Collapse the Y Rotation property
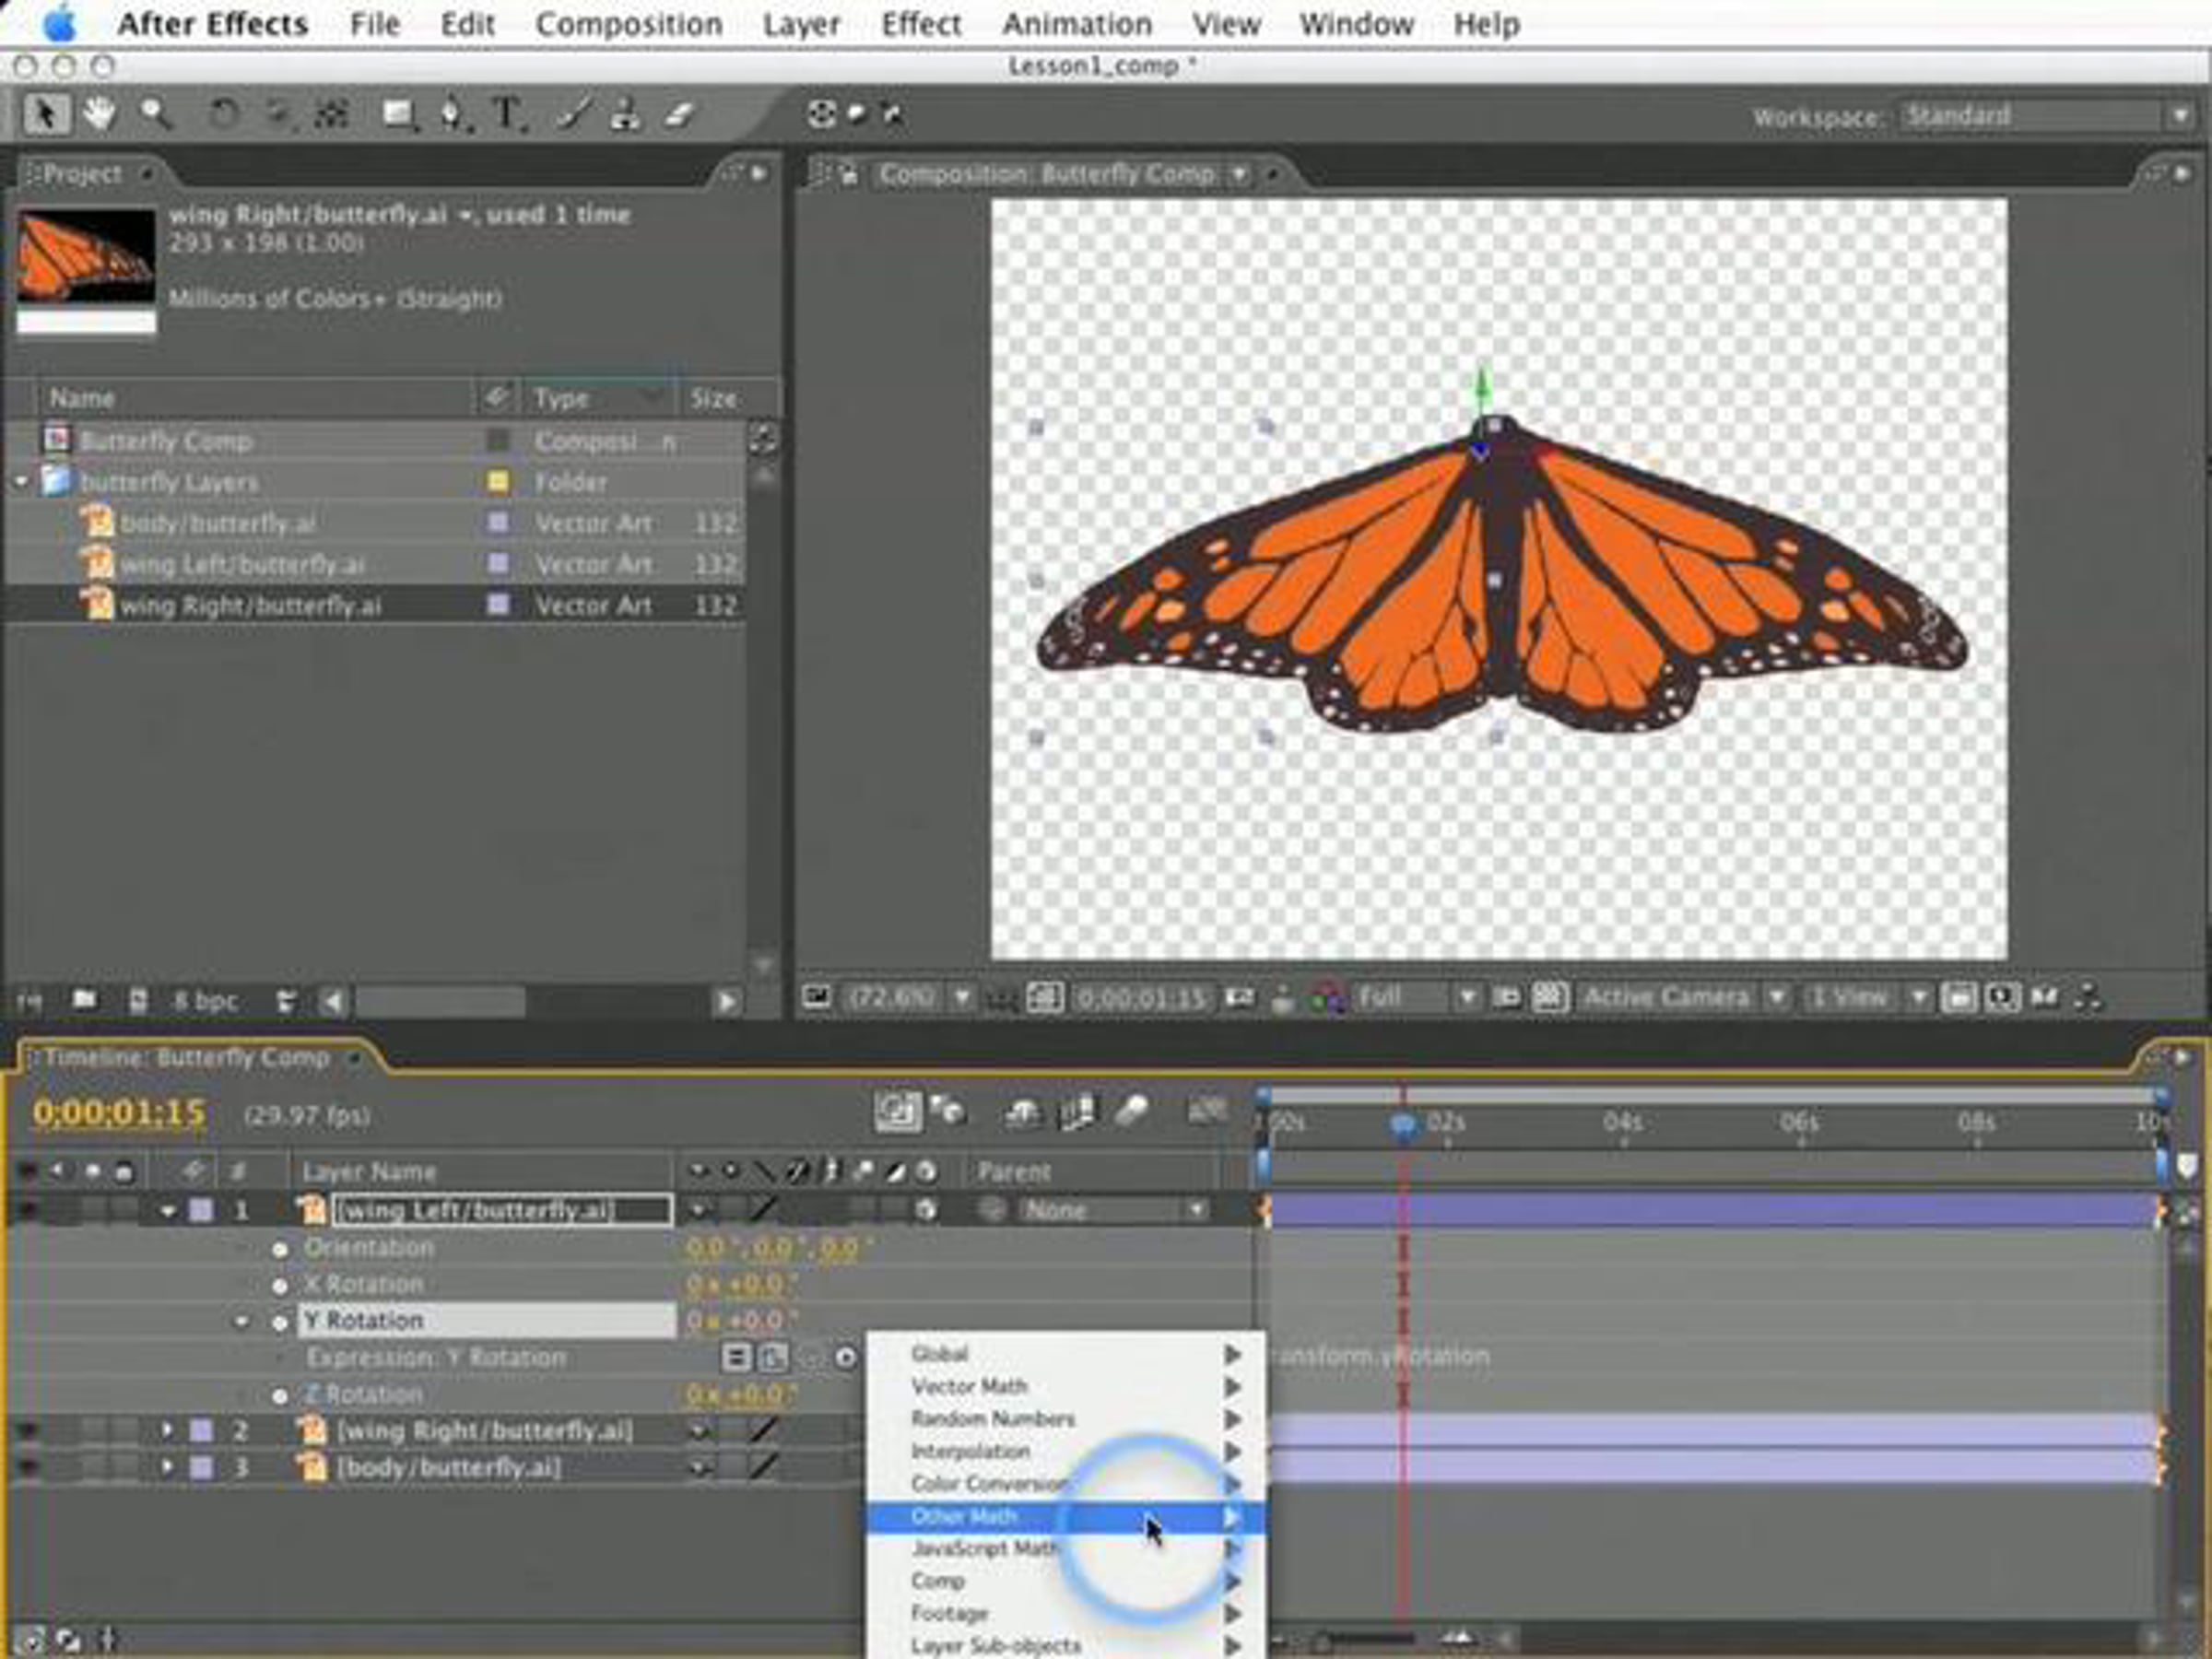The width and height of the screenshot is (2212, 1659). (242, 1322)
